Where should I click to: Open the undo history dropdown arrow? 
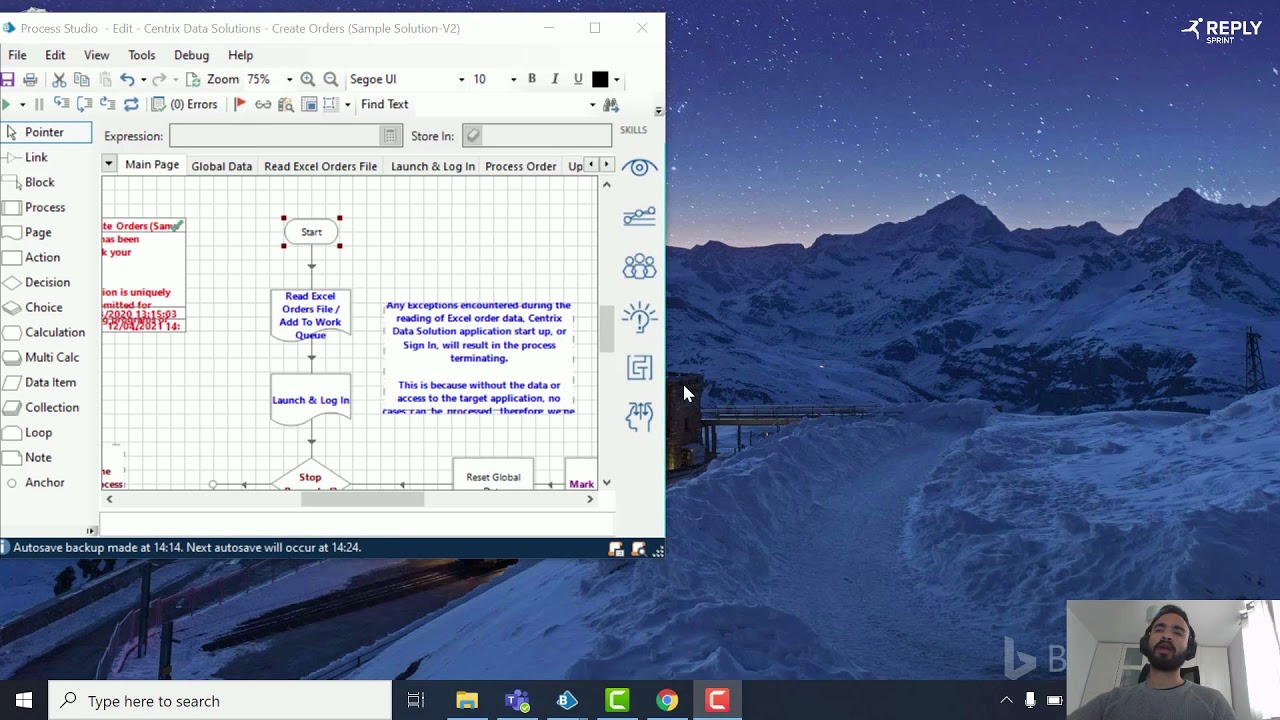click(x=143, y=79)
